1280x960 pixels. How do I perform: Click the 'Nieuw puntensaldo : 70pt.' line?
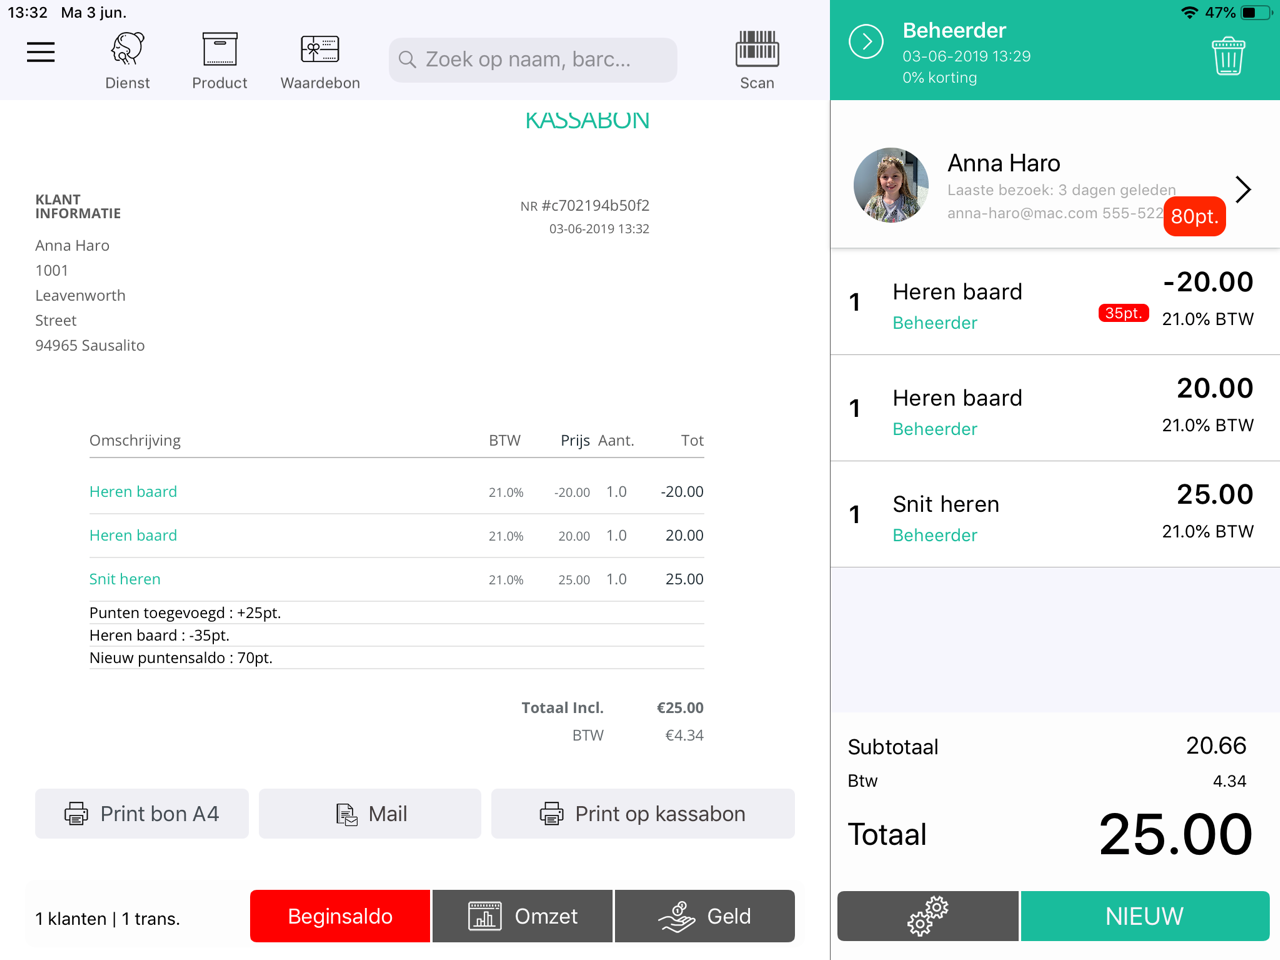pos(181,658)
